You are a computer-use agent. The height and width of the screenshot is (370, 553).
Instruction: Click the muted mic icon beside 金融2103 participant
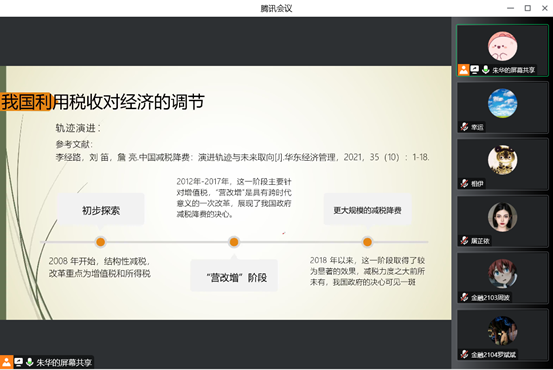click(x=464, y=297)
